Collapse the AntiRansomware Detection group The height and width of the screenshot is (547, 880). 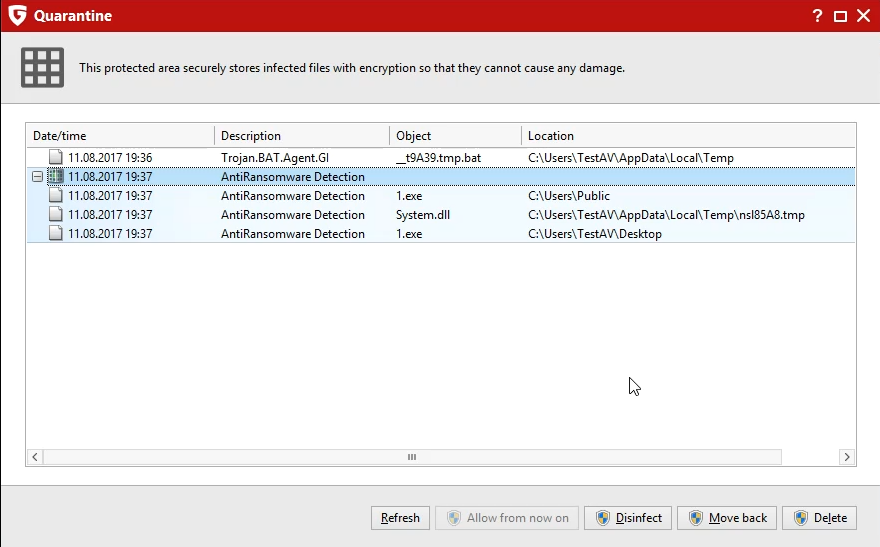38,177
